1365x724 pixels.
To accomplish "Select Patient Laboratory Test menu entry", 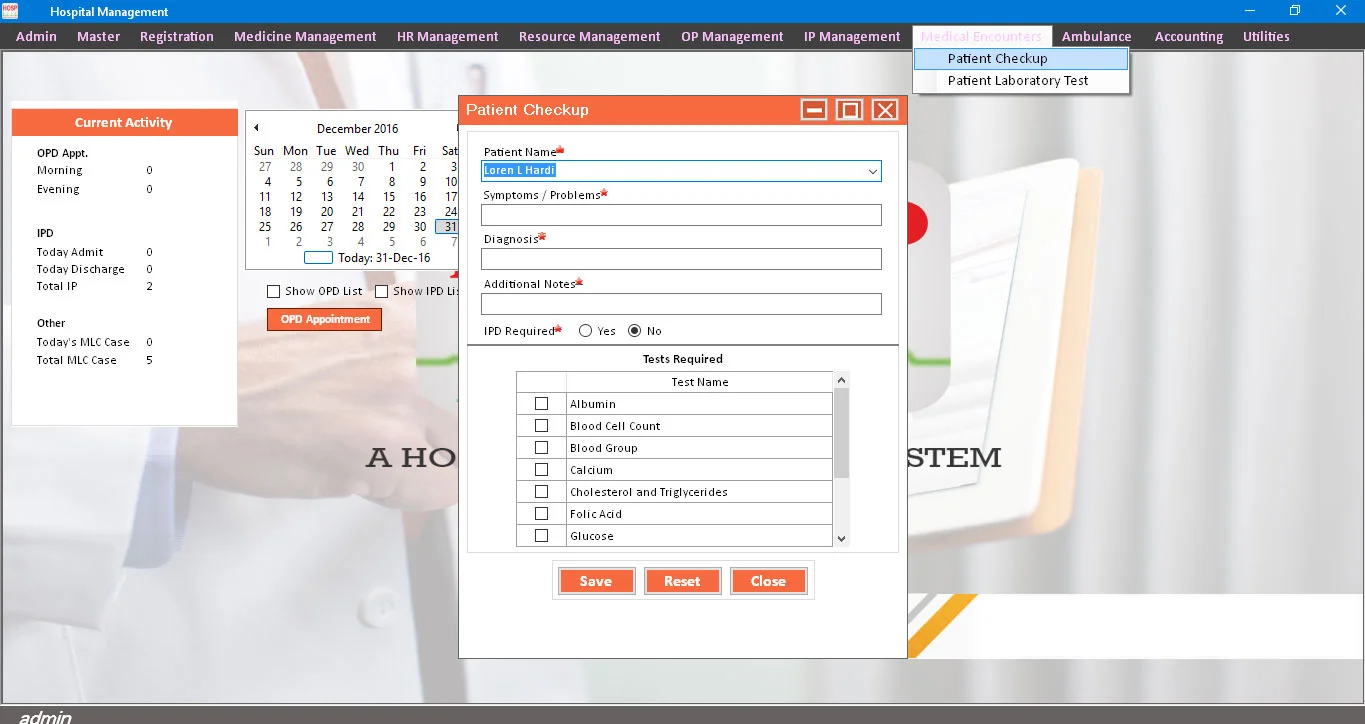I will pos(1018,81).
